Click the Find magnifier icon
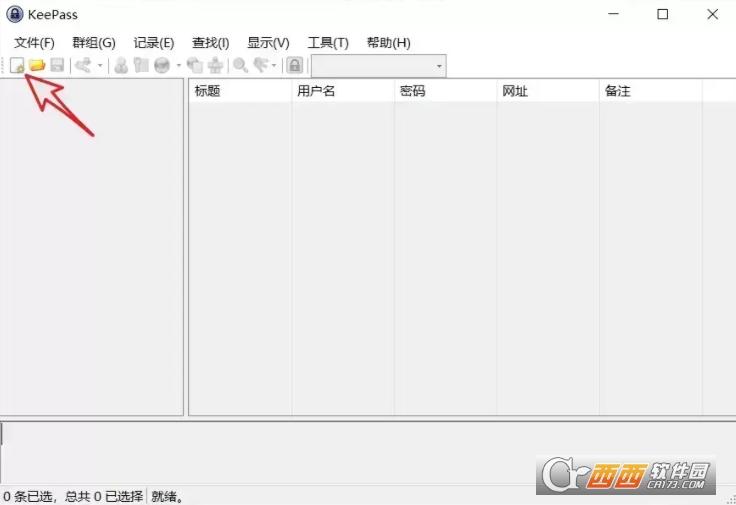 point(240,65)
